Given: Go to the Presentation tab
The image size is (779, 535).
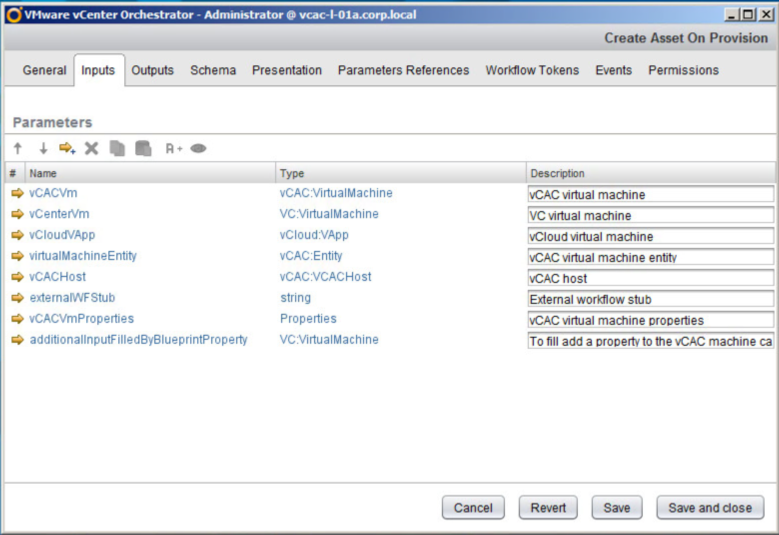Looking at the screenshot, I should [x=287, y=70].
